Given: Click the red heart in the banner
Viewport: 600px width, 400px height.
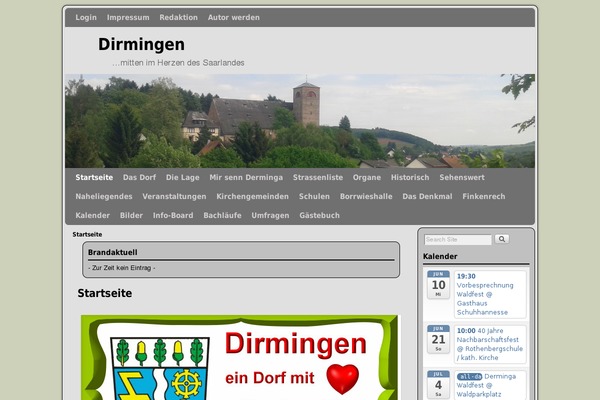Looking at the screenshot, I should tap(342, 379).
